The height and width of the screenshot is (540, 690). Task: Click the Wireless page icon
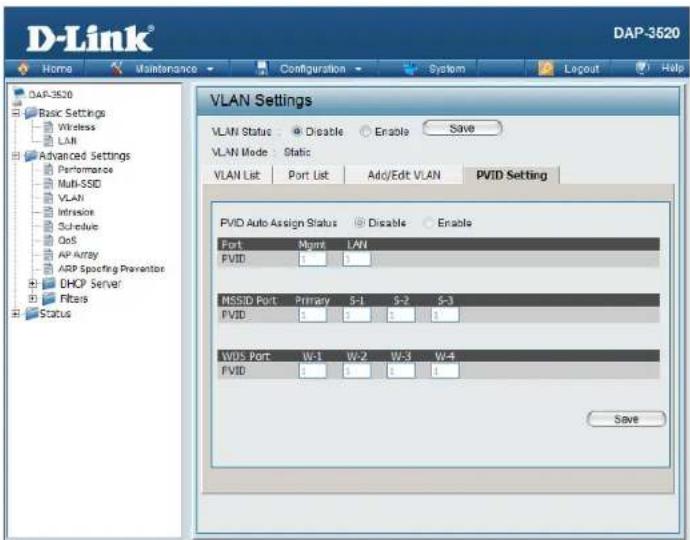[48, 127]
